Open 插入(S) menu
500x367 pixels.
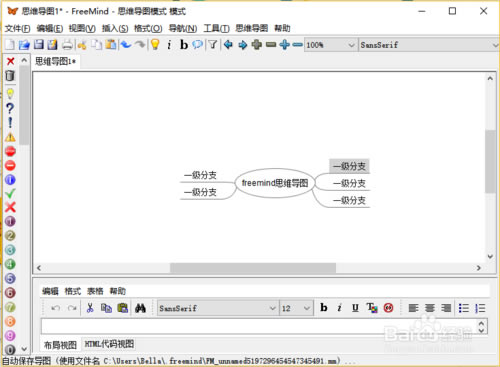[115, 28]
